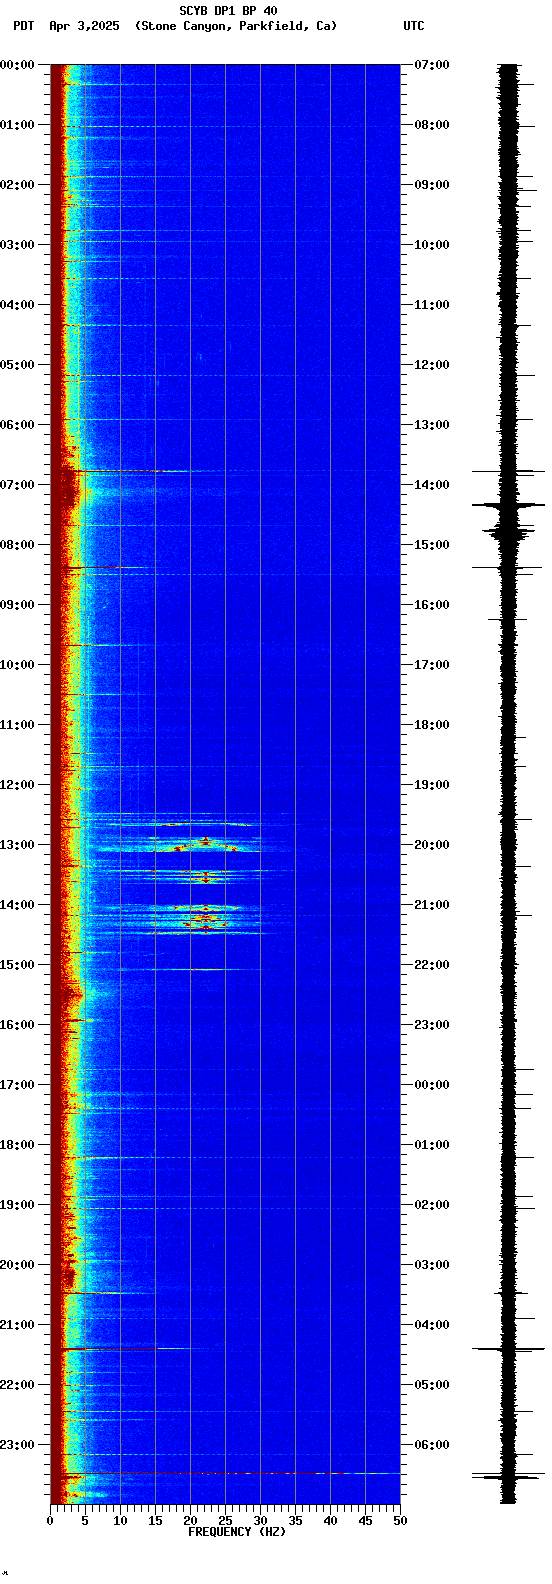
Task: Click the 'UTC' timezone label
Action: click(414, 26)
